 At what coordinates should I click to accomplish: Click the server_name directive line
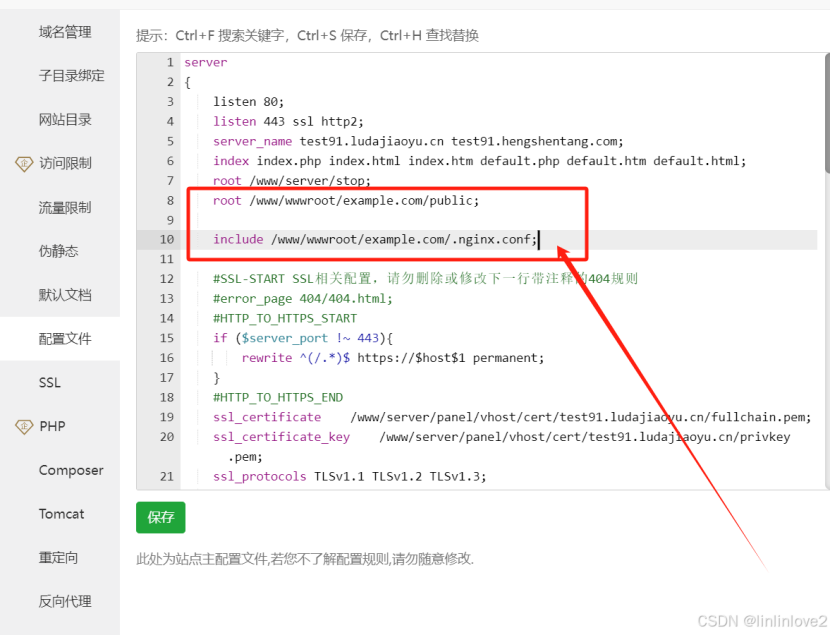[418, 141]
